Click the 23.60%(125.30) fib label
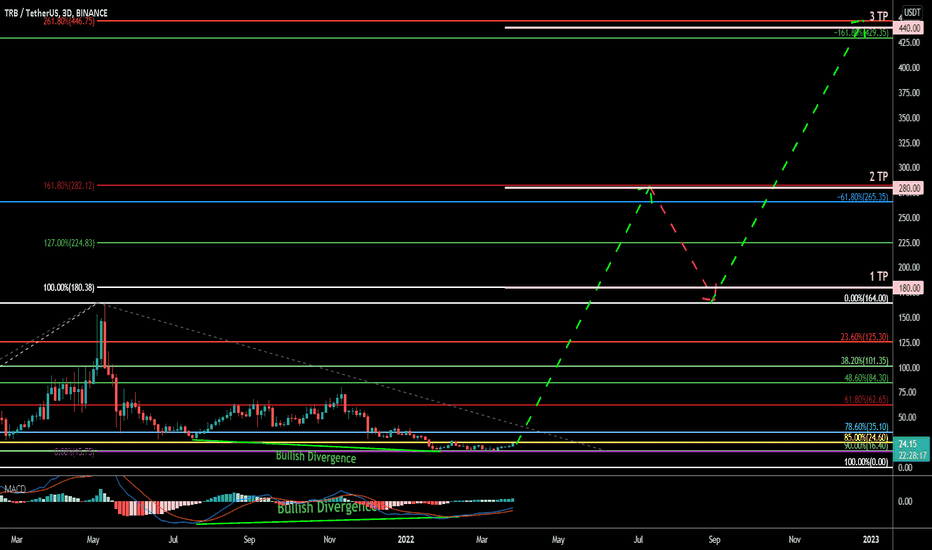 pos(864,337)
